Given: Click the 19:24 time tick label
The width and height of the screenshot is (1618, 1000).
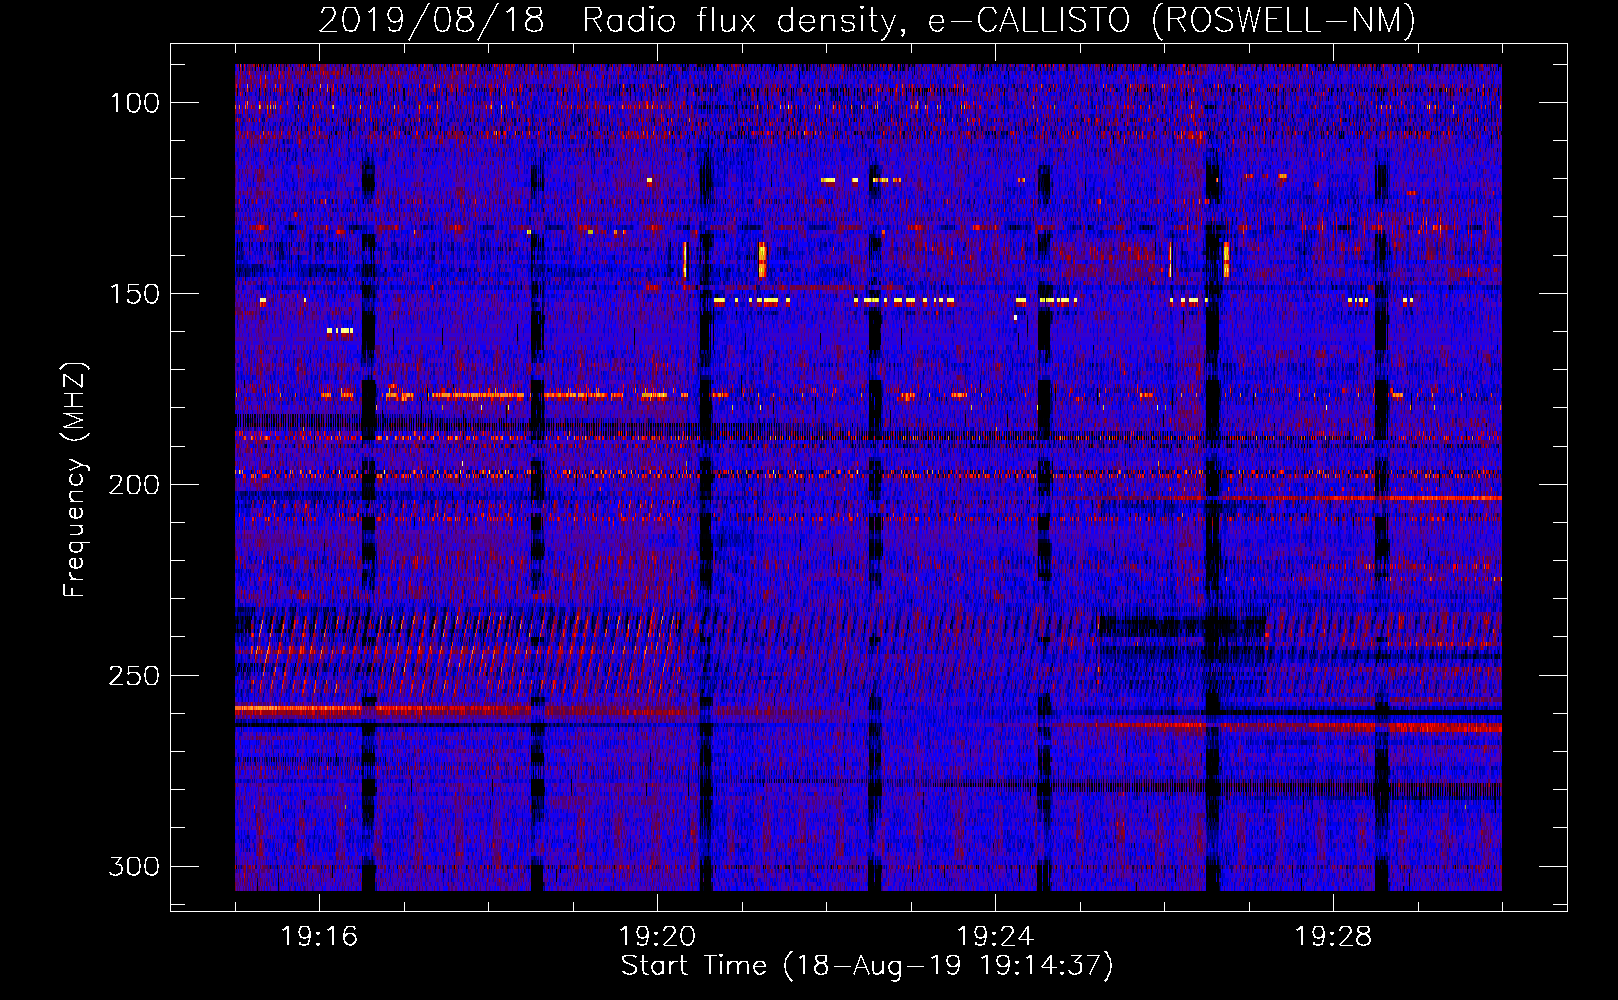Looking at the screenshot, I should pos(995,937).
